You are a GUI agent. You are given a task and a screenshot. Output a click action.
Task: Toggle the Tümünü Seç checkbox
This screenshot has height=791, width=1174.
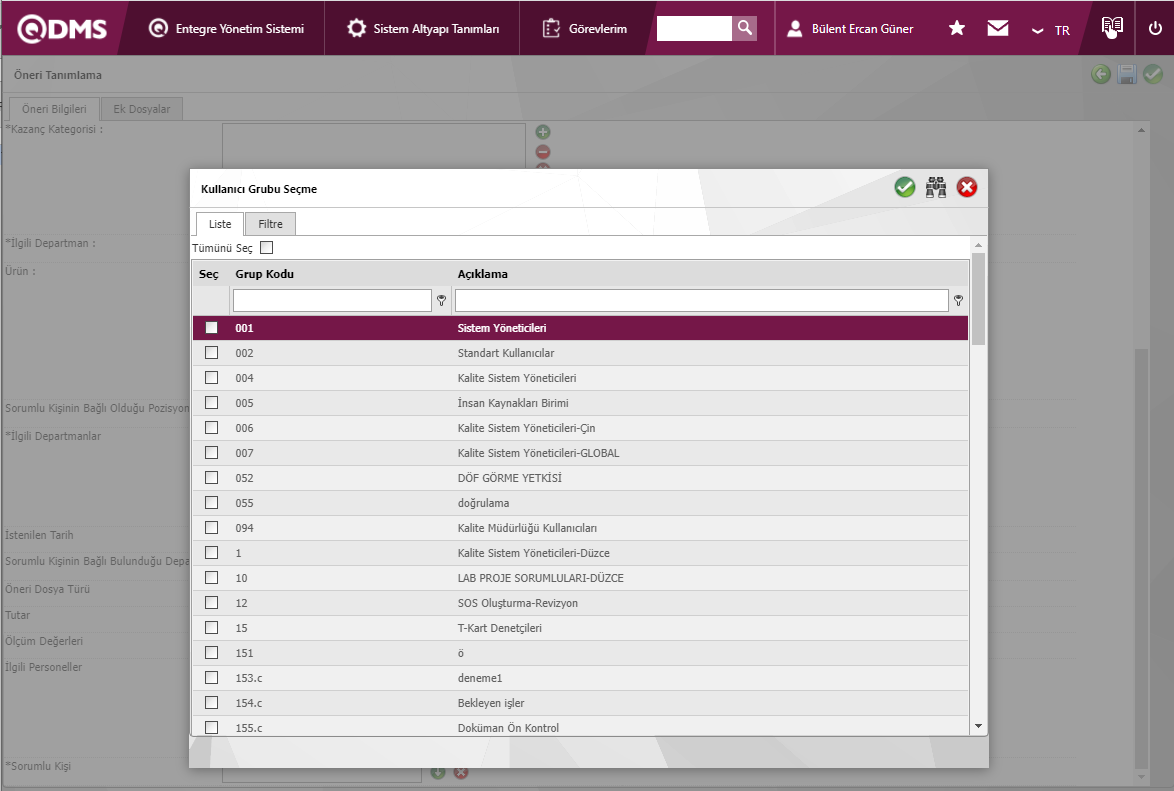tap(266, 248)
